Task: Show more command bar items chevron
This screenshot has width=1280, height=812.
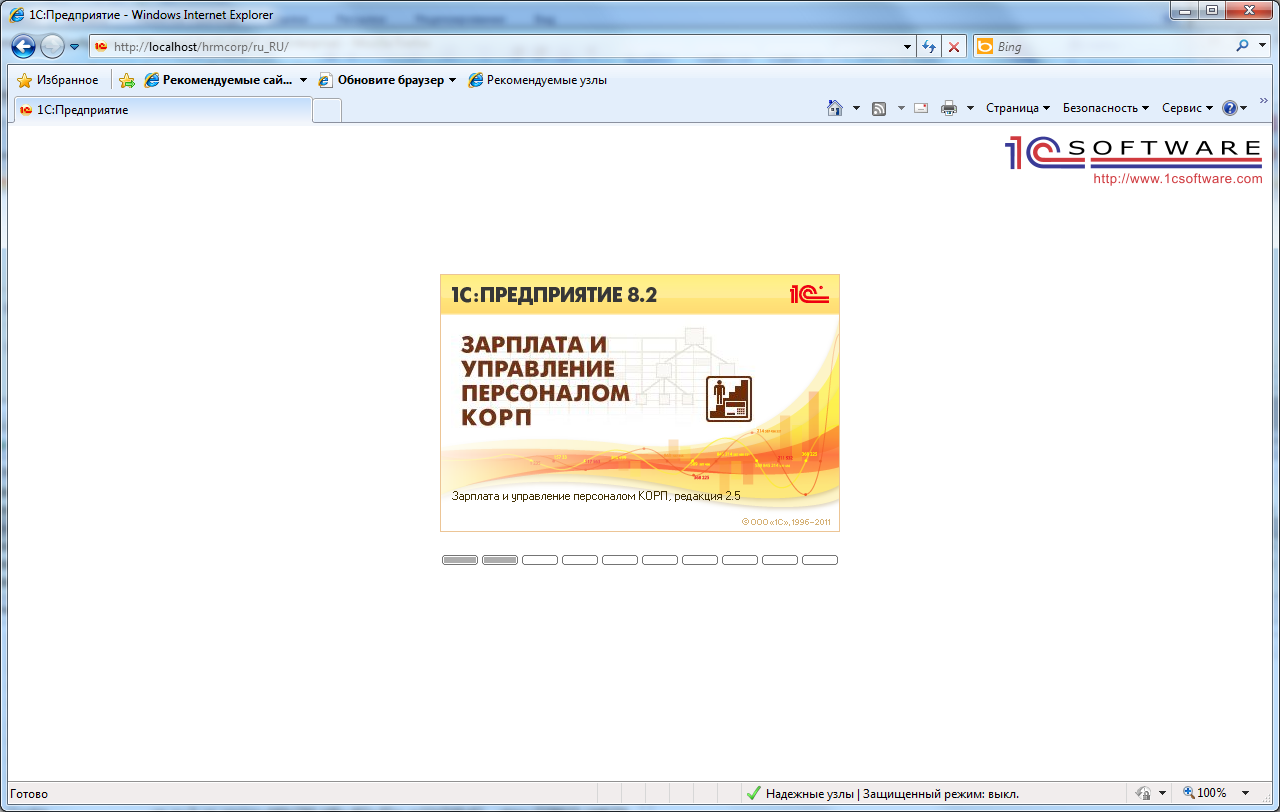Action: tap(1264, 102)
